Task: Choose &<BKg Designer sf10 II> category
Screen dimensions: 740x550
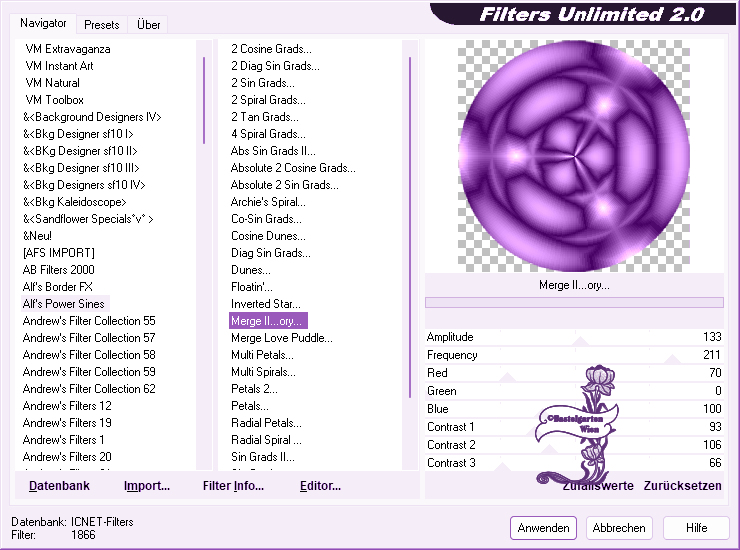Action: pos(80,151)
